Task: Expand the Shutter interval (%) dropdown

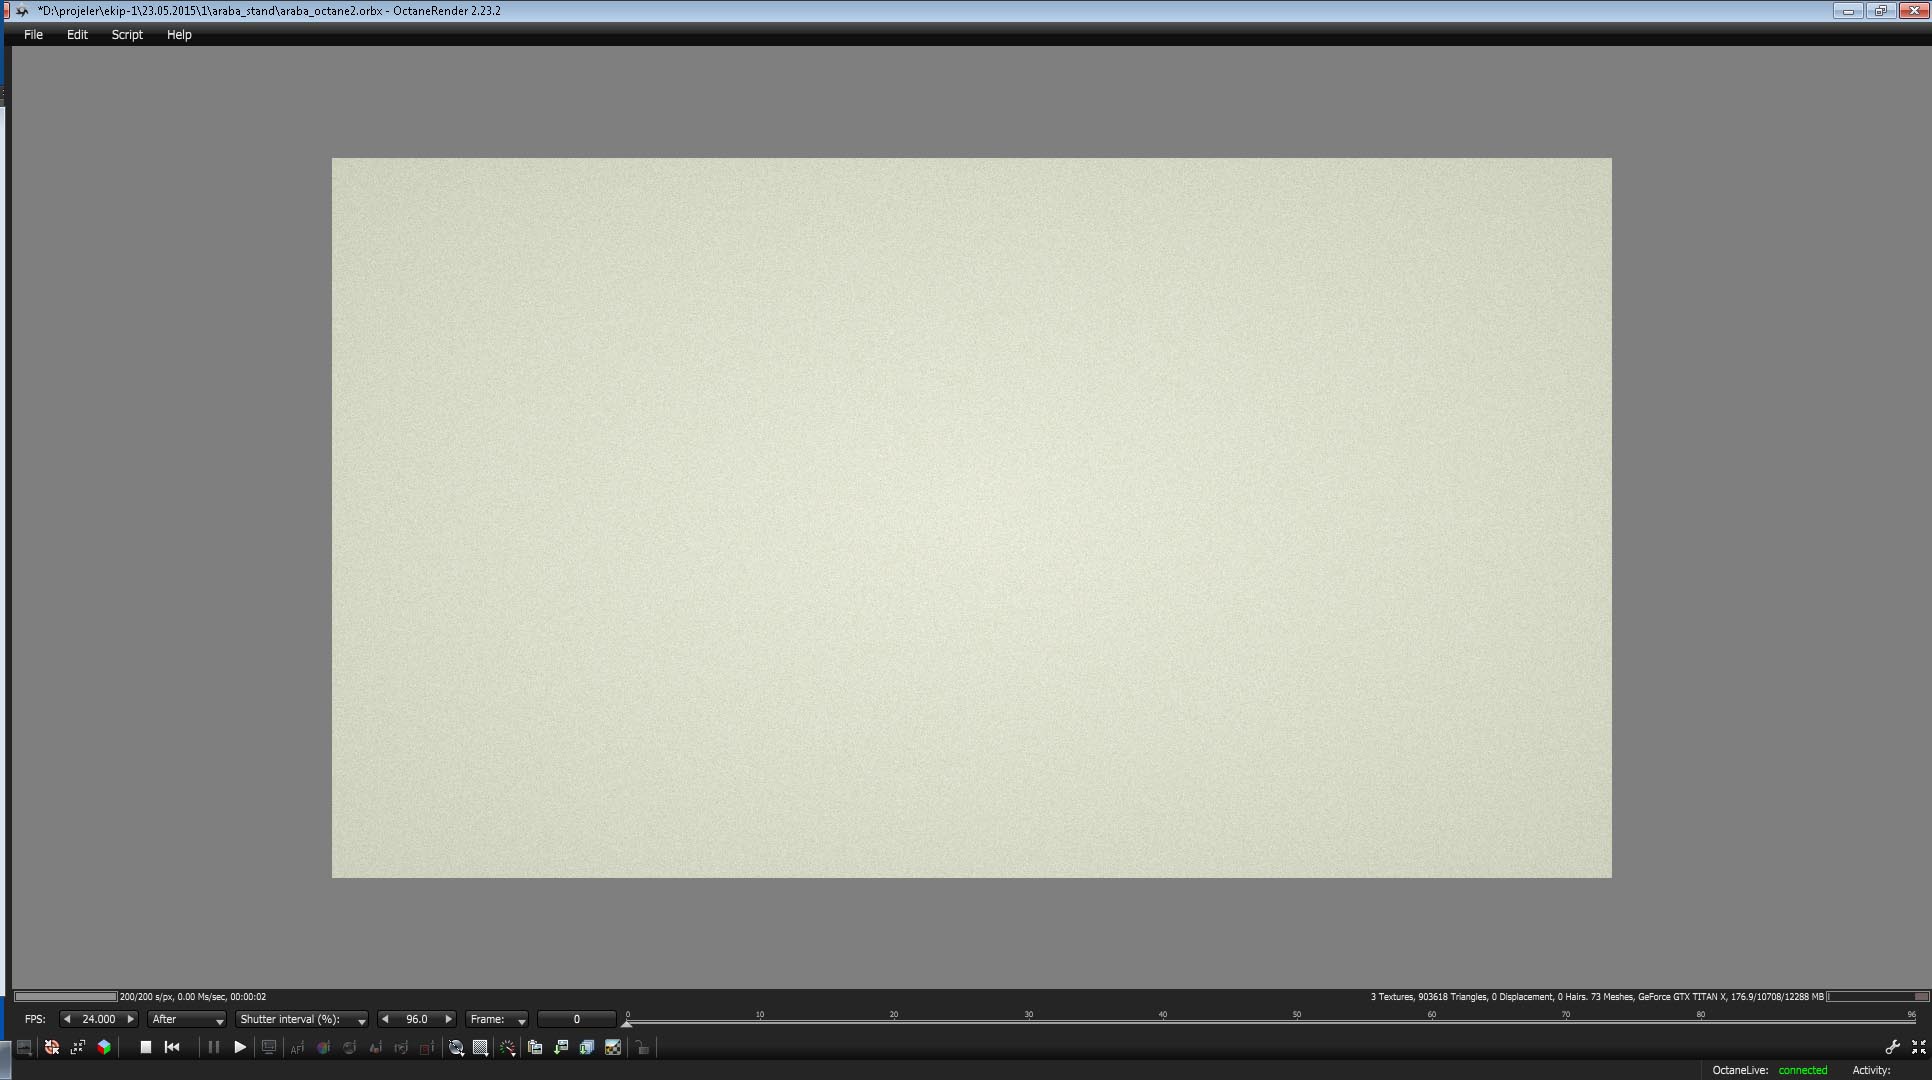Action: [x=302, y=1019]
